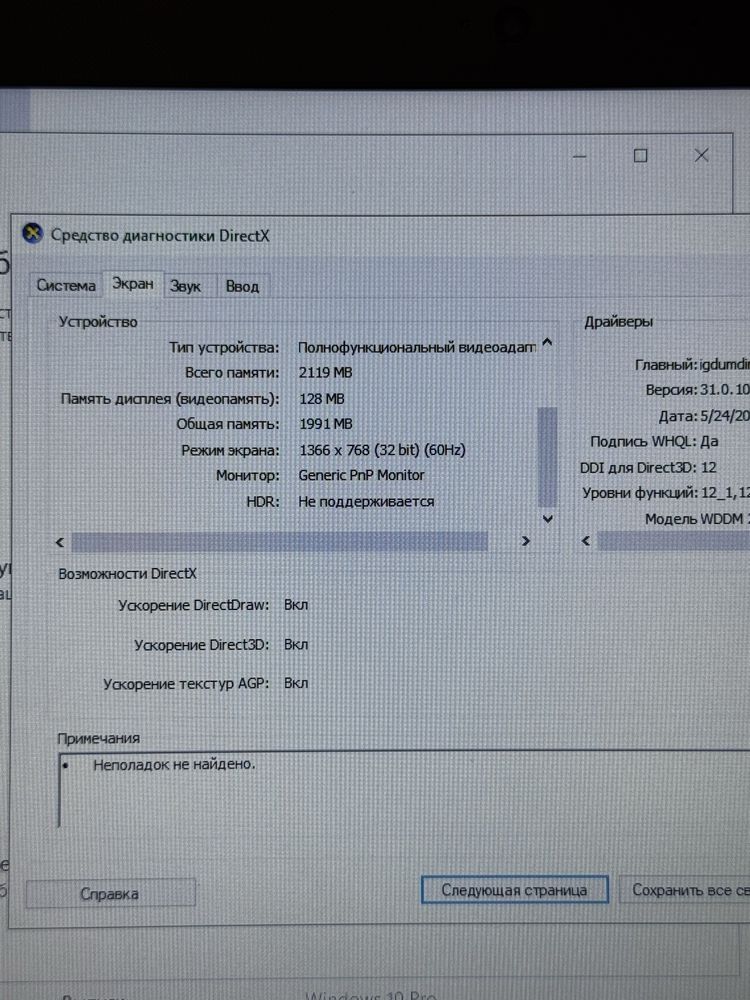Click DDI для Direct3D: 12 entry
The height and width of the screenshot is (1000, 750).
pyautogui.click(x=648, y=467)
